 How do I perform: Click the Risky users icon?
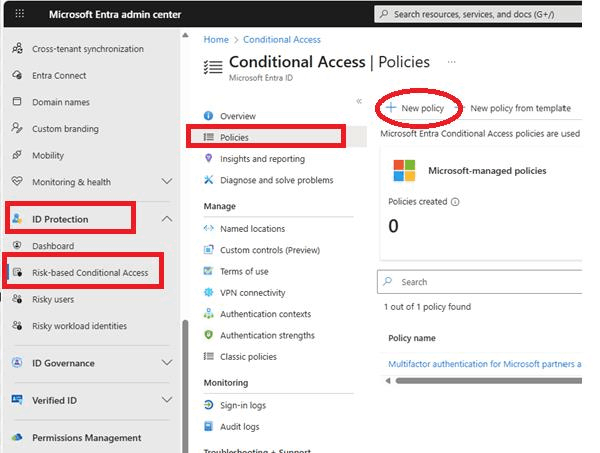tap(17, 299)
